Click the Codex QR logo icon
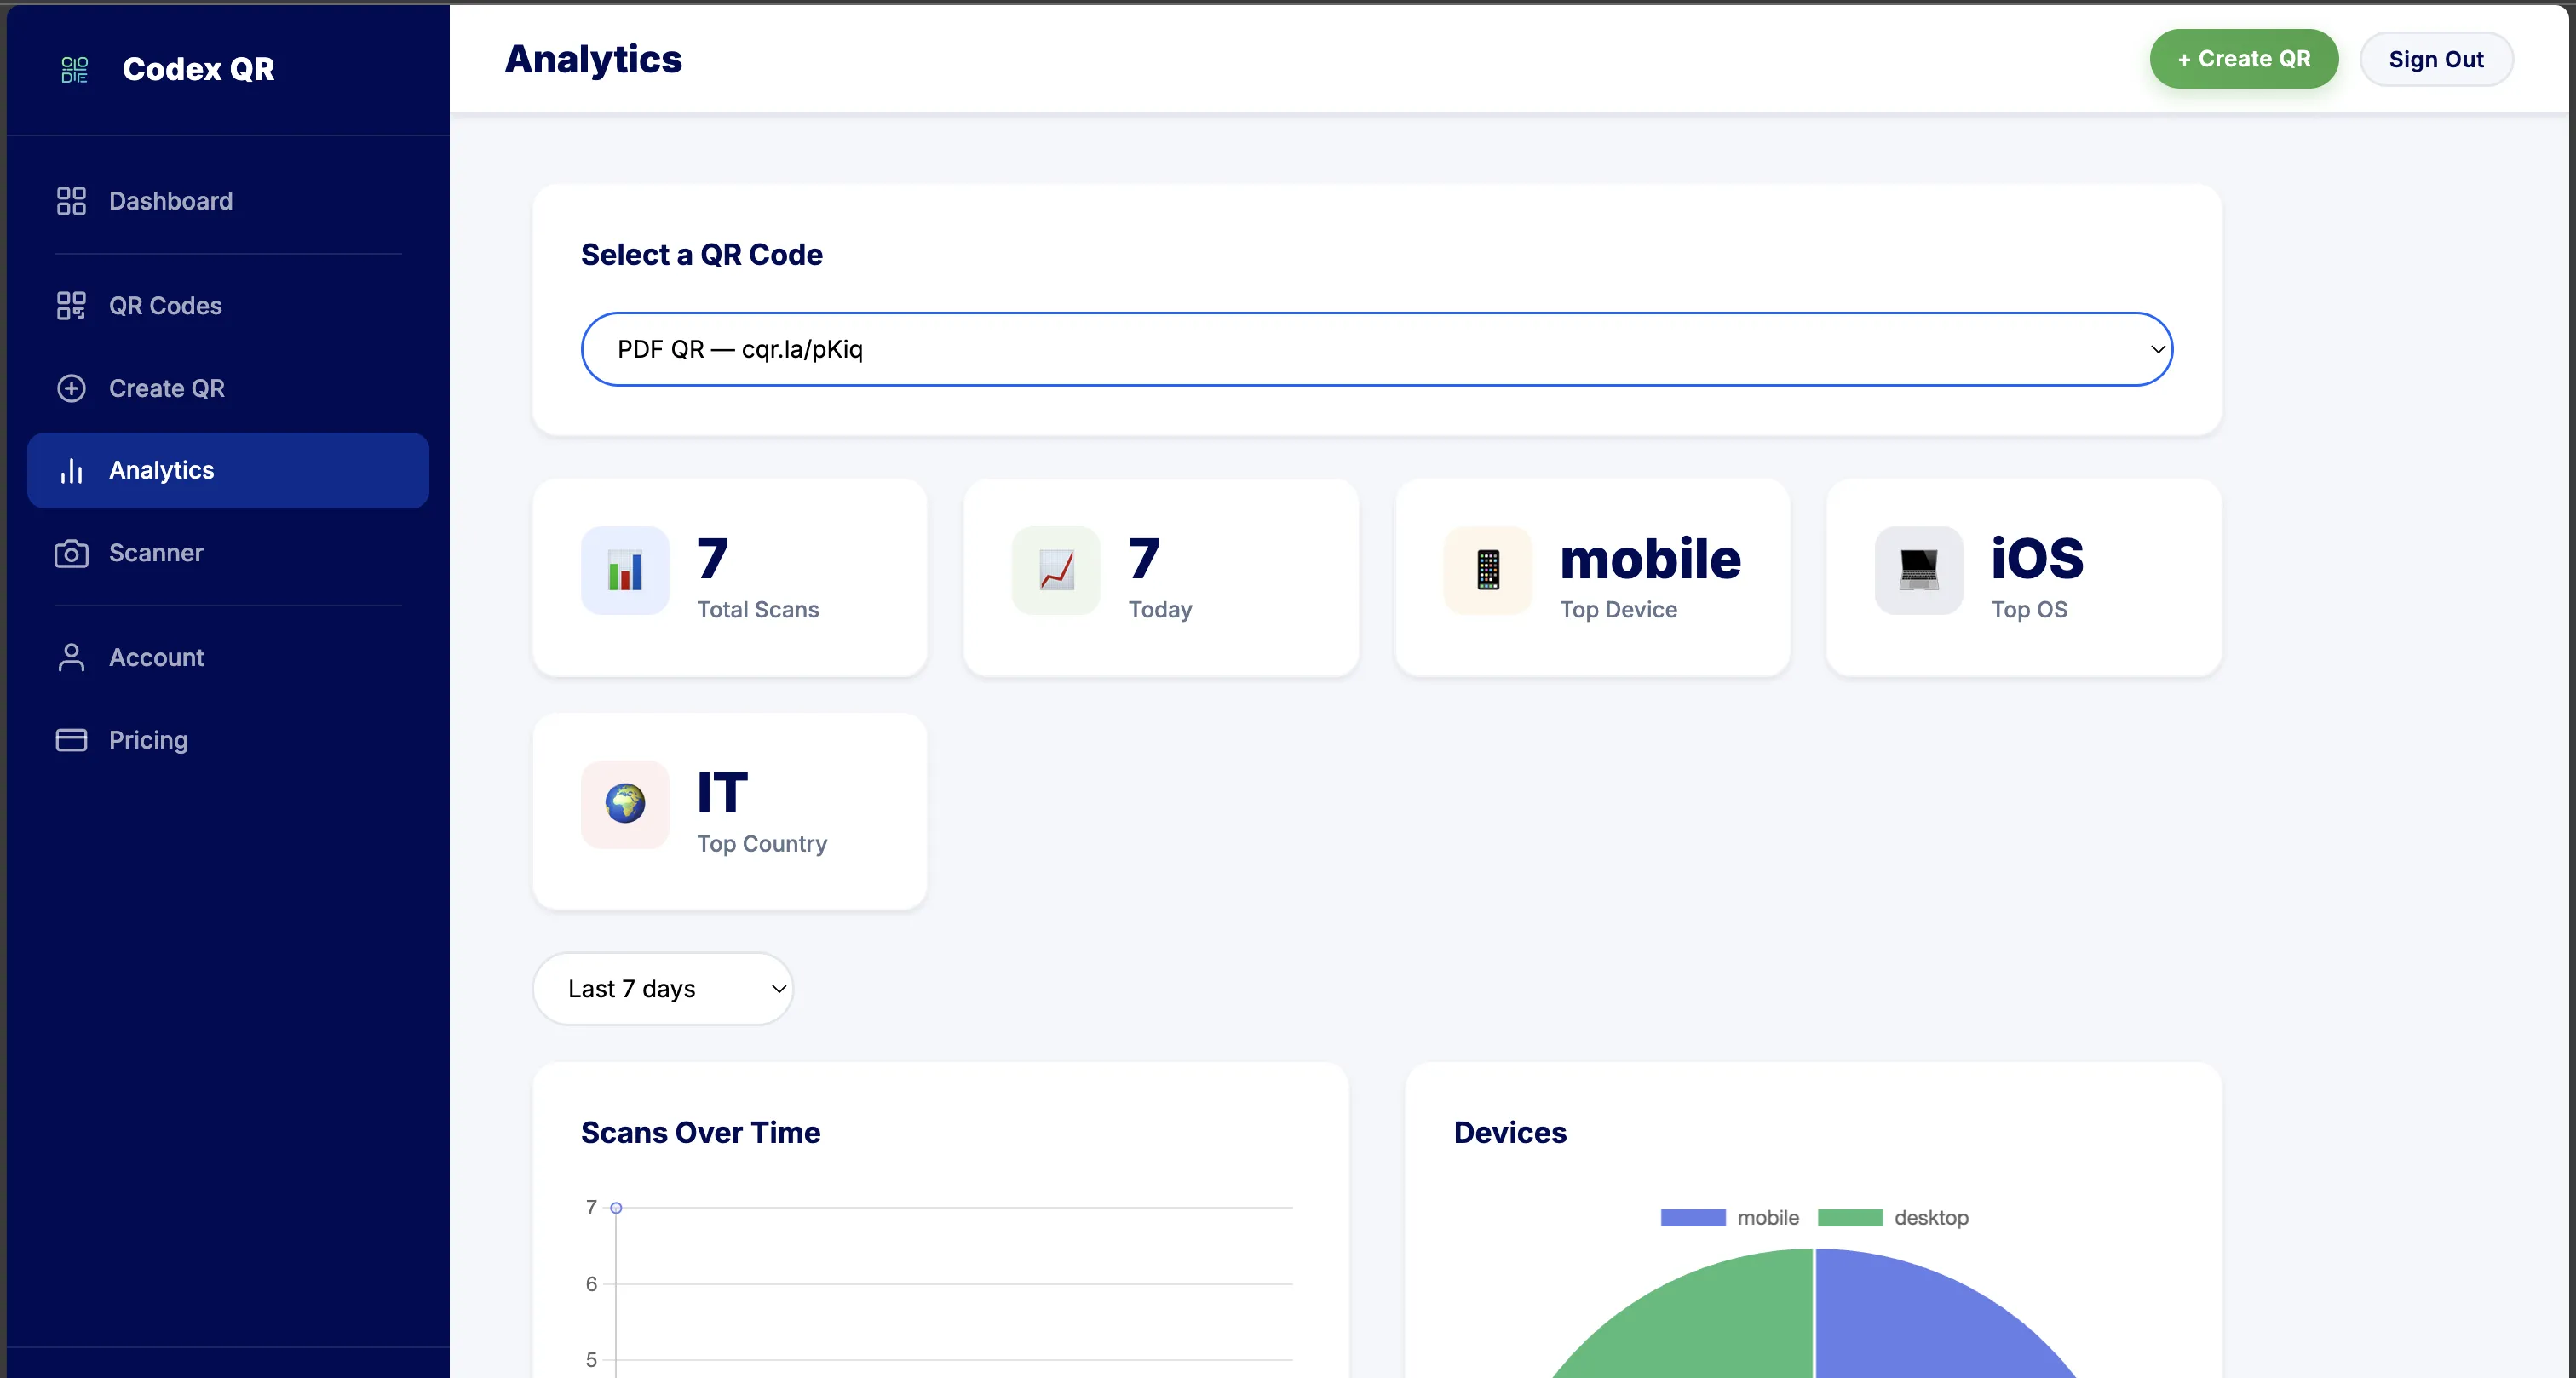 pyautogui.click(x=73, y=68)
